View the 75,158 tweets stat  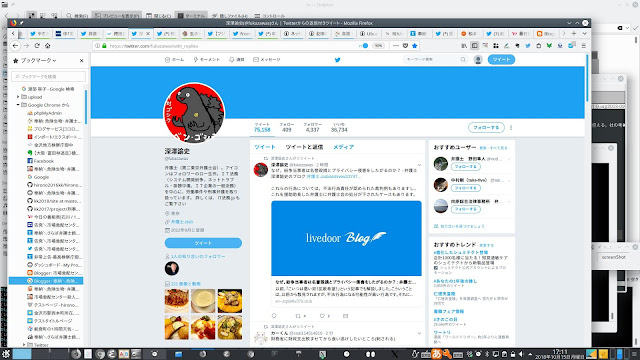262,127
